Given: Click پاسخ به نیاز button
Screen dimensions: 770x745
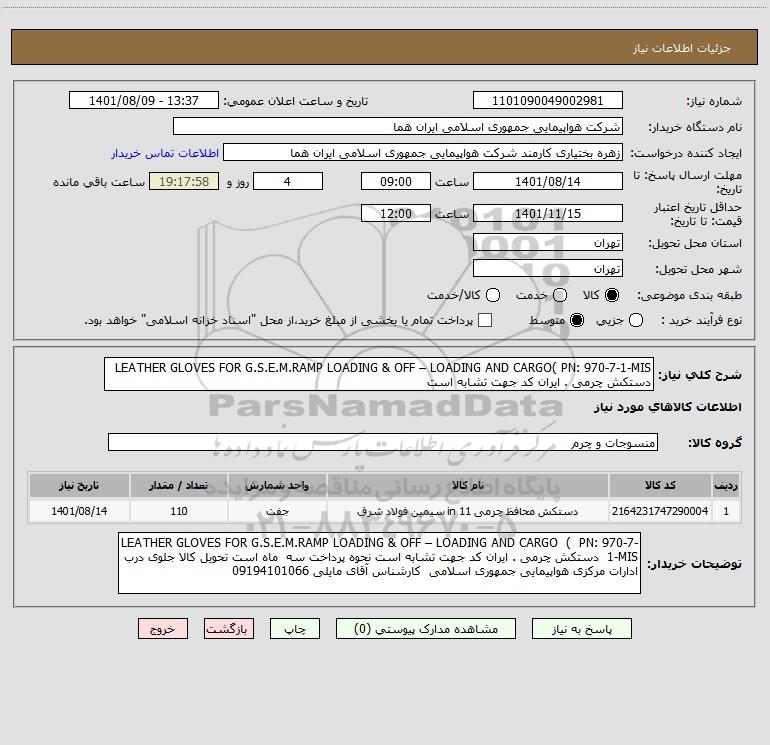Looking at the screenshot, I should (582, 629).
